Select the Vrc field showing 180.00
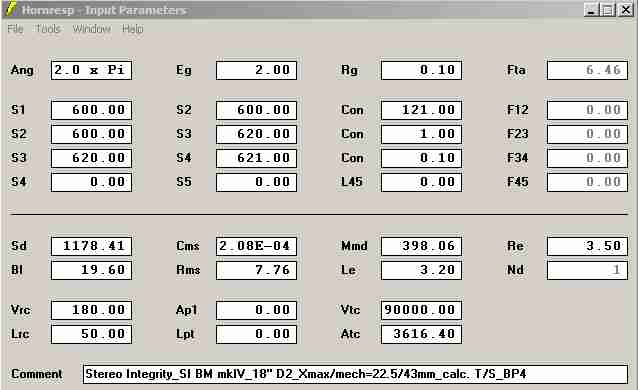This screenshot has width=638, height=390. tap(92, 310)
